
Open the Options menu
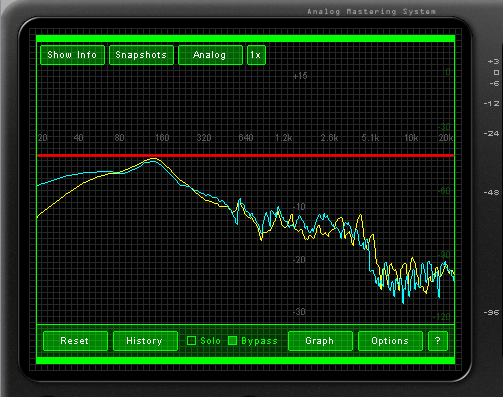click(390, 341)
